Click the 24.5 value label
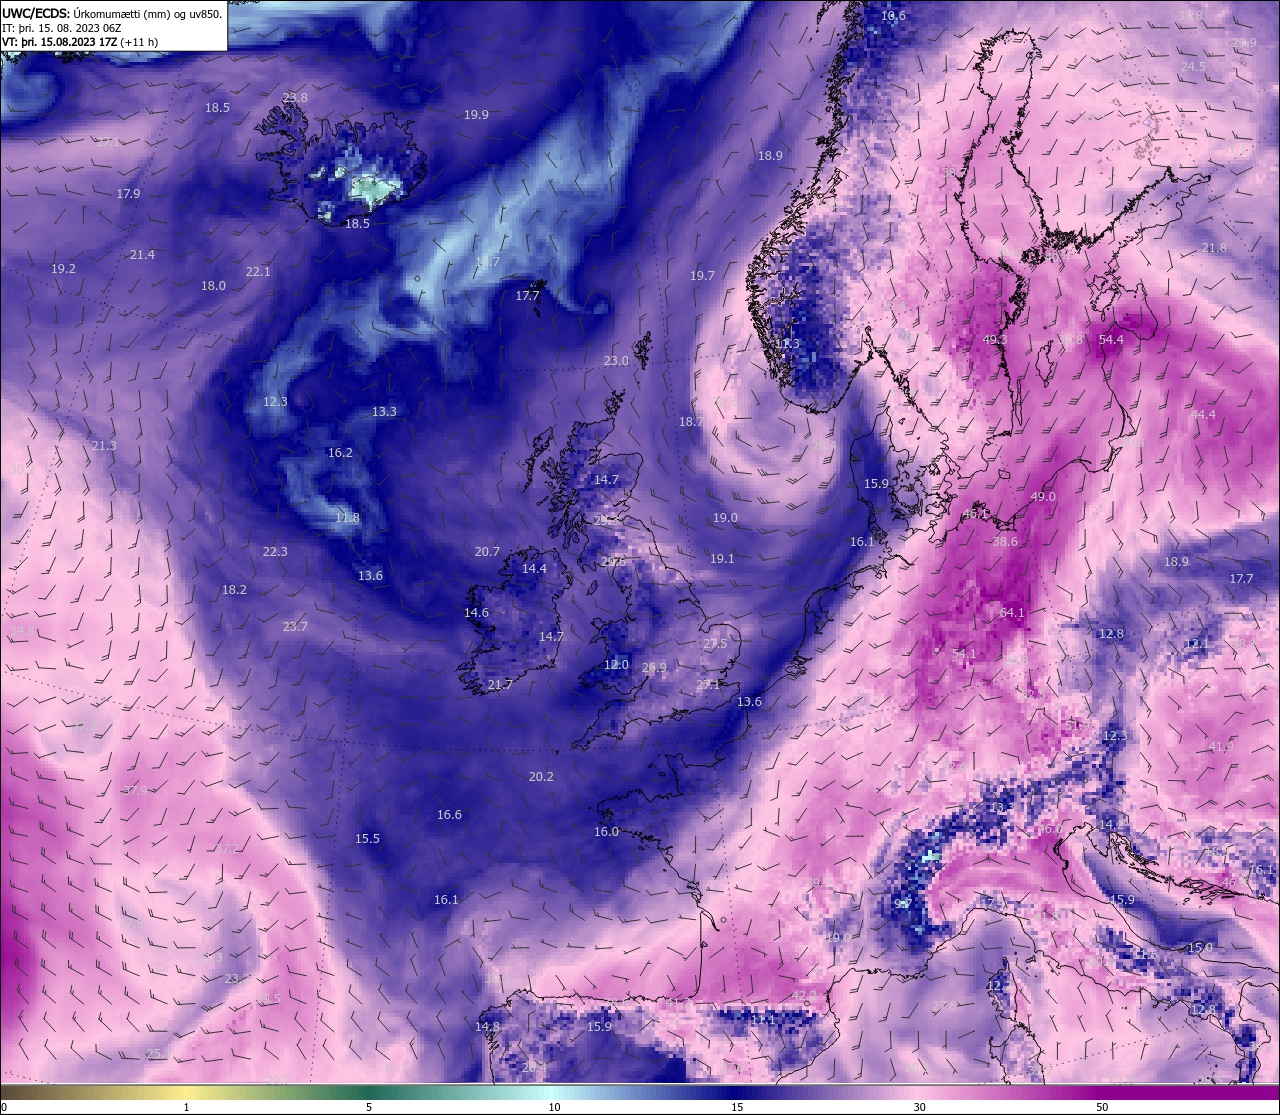The height and width of the screenshot is (1115, 1280). click(1193, 67)
